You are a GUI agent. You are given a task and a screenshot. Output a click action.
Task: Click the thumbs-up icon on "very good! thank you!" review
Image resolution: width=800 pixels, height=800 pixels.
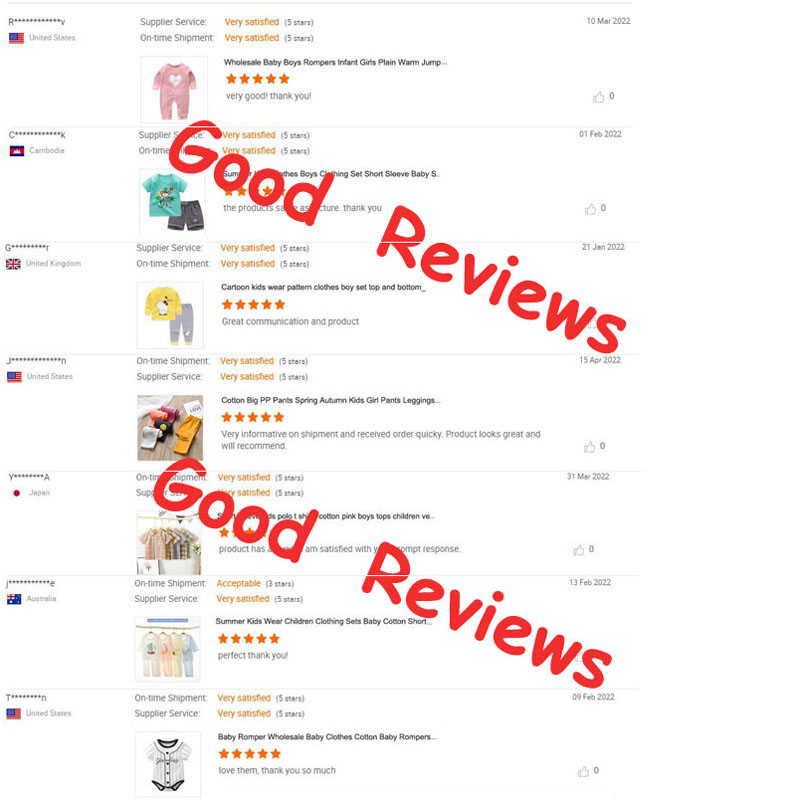coord(598,96)
